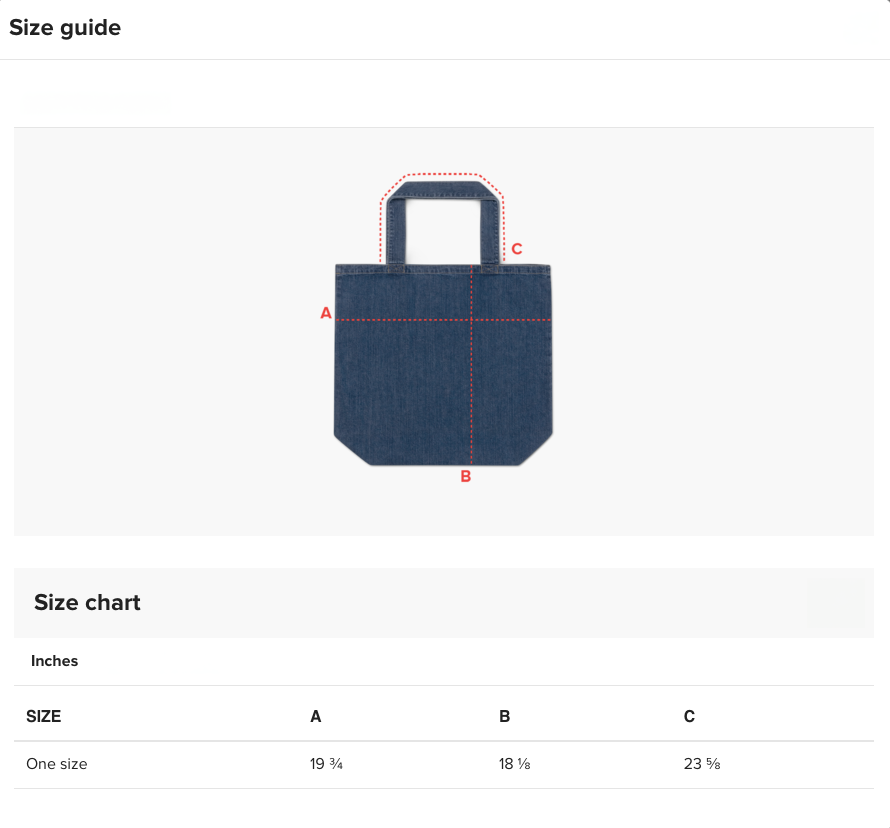Click column header C in size table
Screen dimensions: 890x828
tap(689, 716)
